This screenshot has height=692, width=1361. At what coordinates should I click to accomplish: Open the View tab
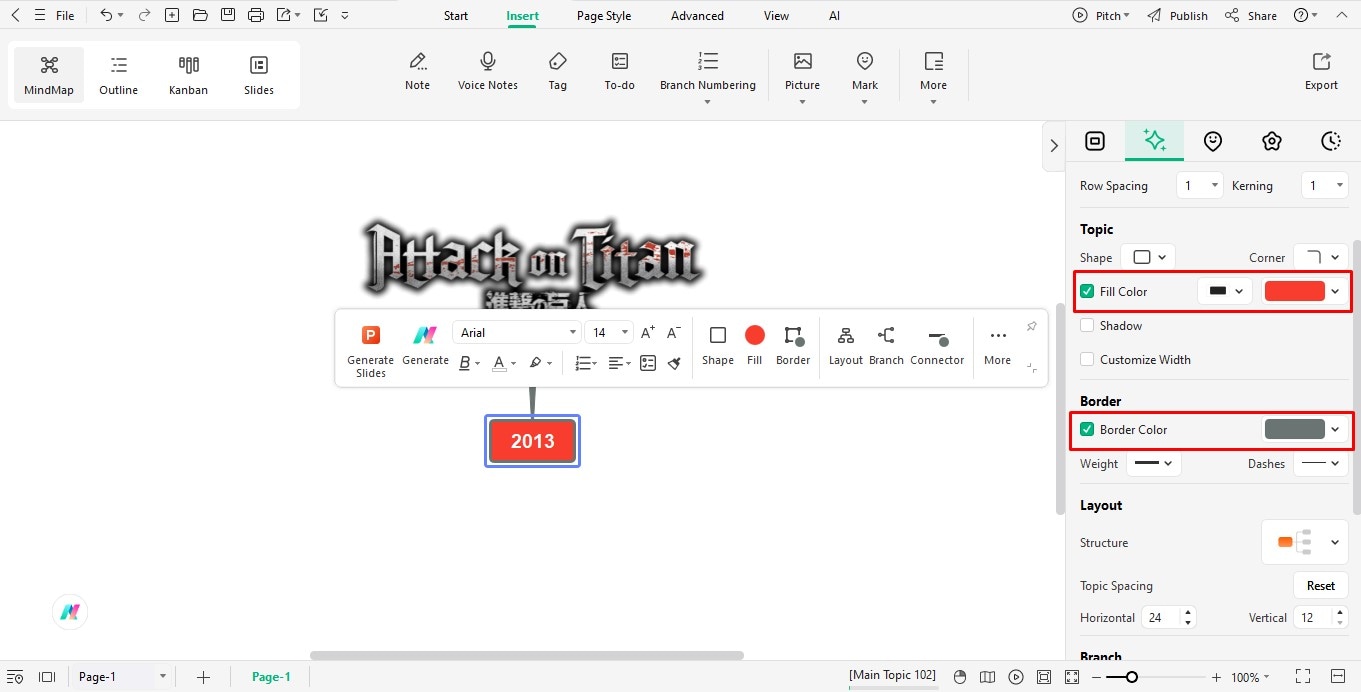pos(776,16)
